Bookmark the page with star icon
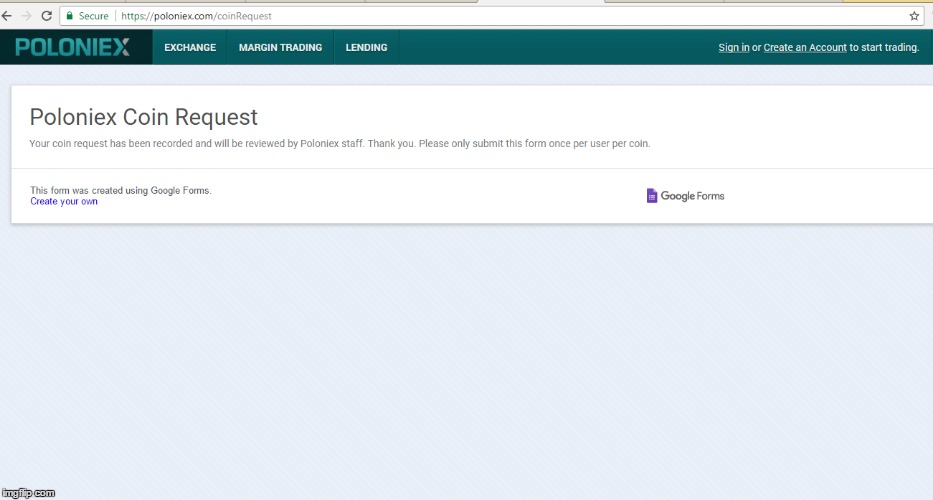The height and width of the screenshot is (500, 933). 915,16
